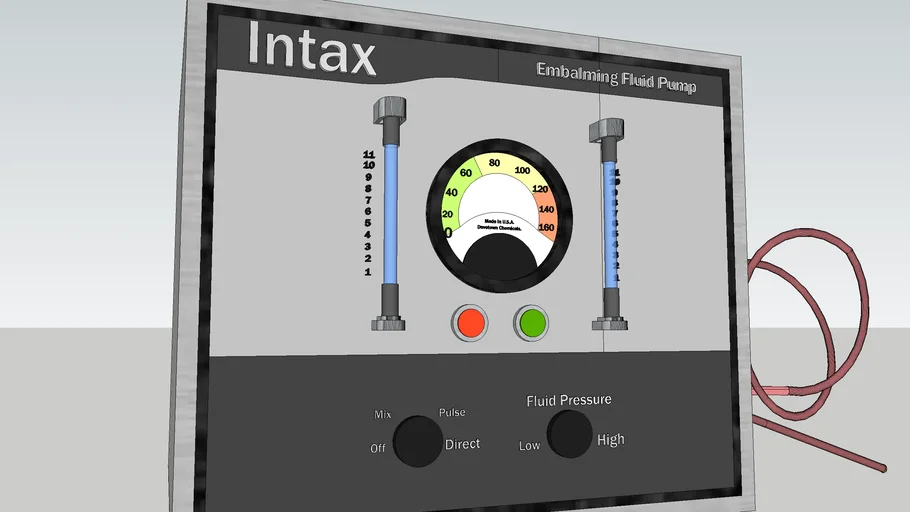Click the top cap of left tube
910x512 pixels.
(388, 107)
